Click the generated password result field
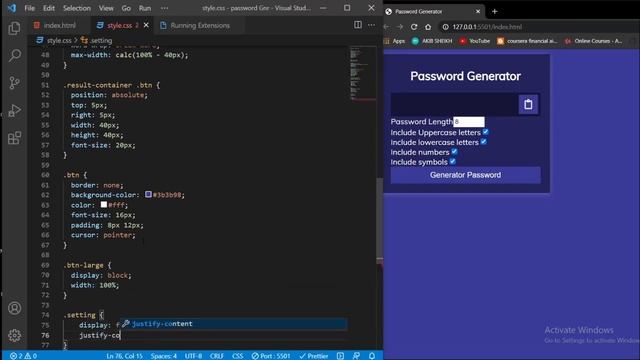Image resolution: width=640 pixels, height=360 pixels. coord(454,104)
